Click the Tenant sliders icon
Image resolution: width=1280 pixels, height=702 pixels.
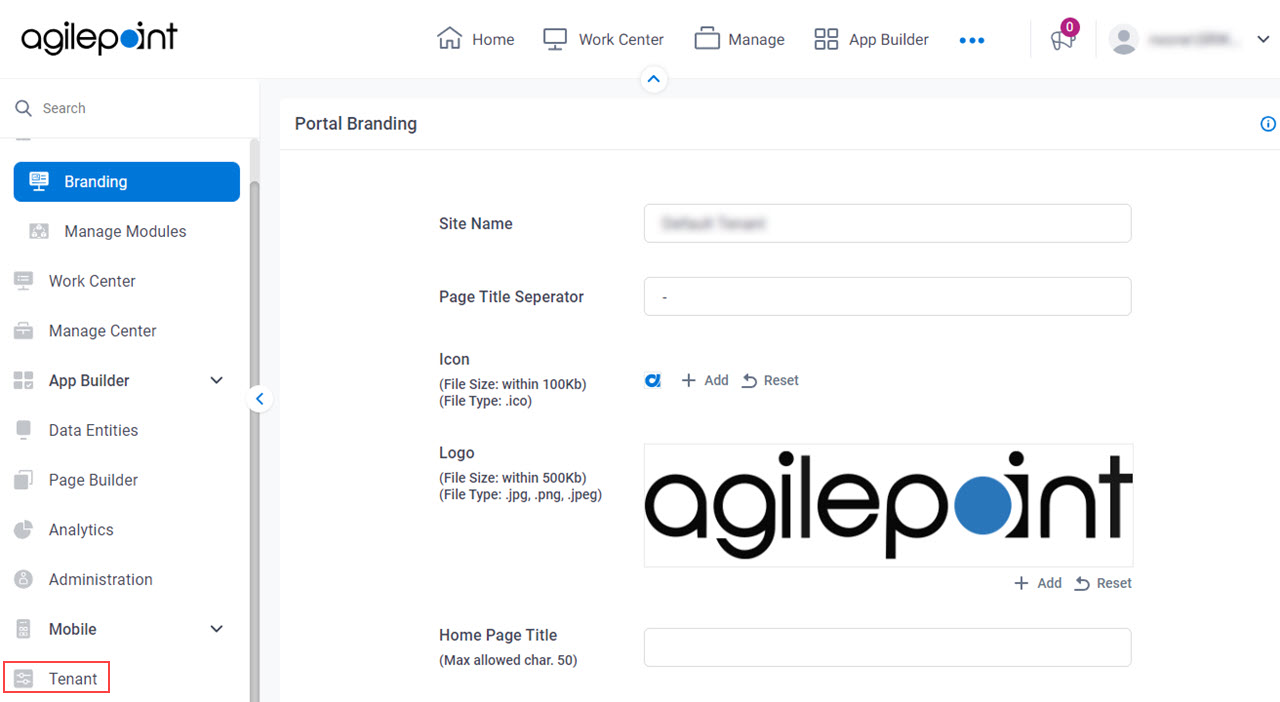point(23,679)
